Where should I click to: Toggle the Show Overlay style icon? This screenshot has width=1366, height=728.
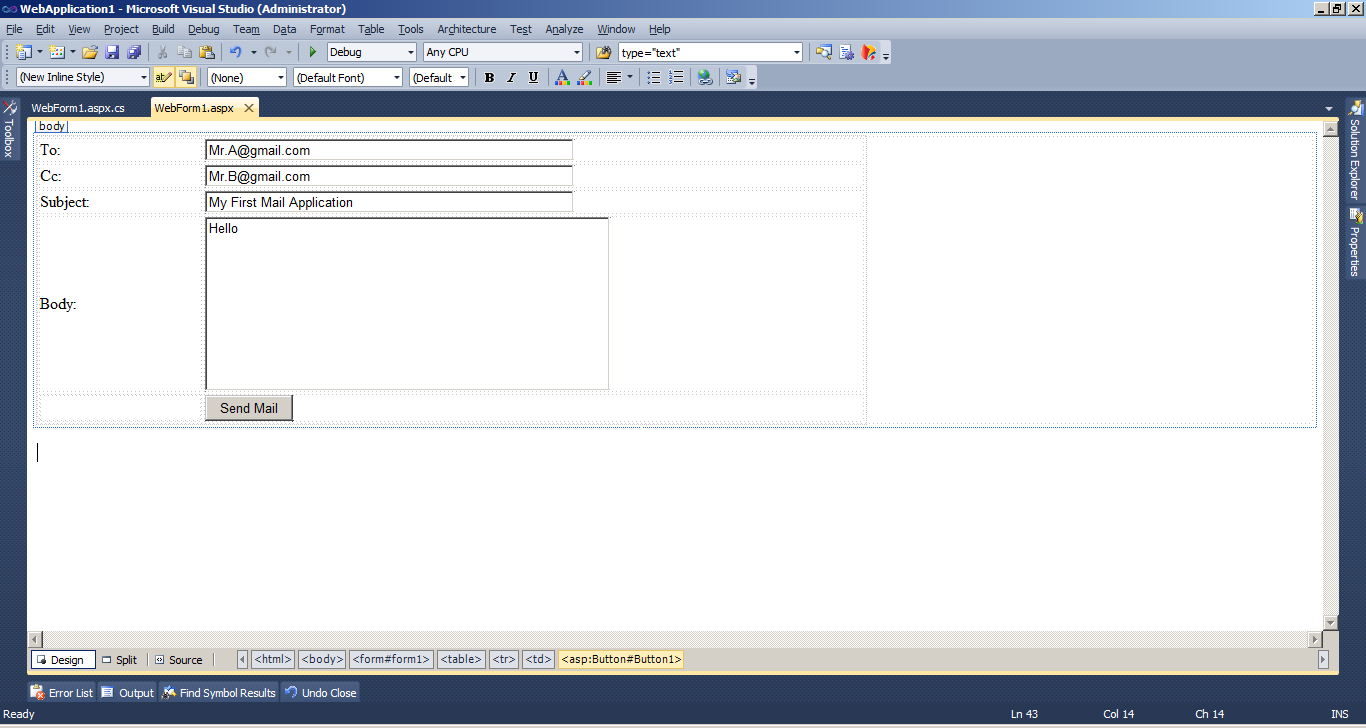click(x=187, y=77)
